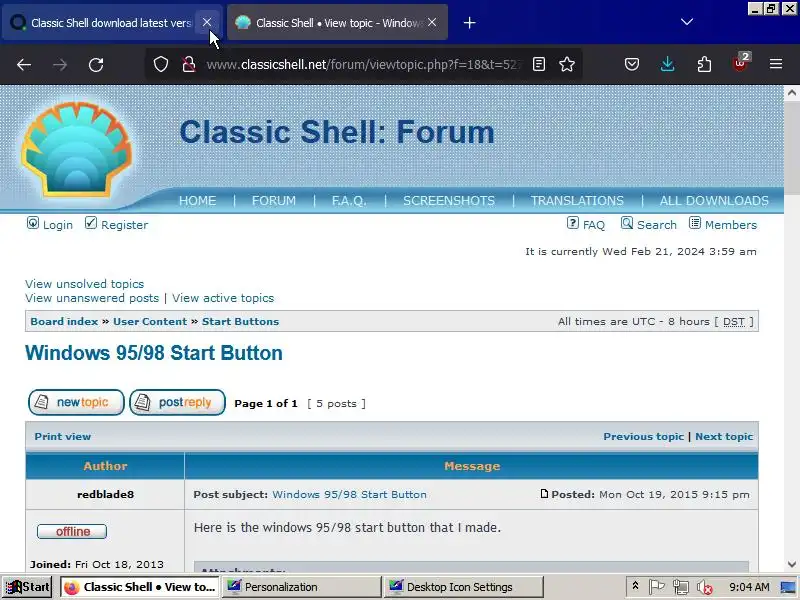Image resolution: width=800 pixels, height=600 pixels.
Task: Open the post subject link Windows 95/98 Start Button
Action: click(x=349, y=494)
